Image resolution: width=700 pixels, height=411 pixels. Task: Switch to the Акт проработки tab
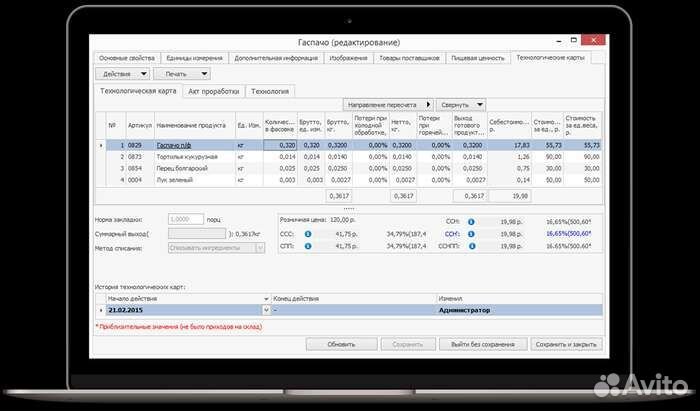(213, 91)
